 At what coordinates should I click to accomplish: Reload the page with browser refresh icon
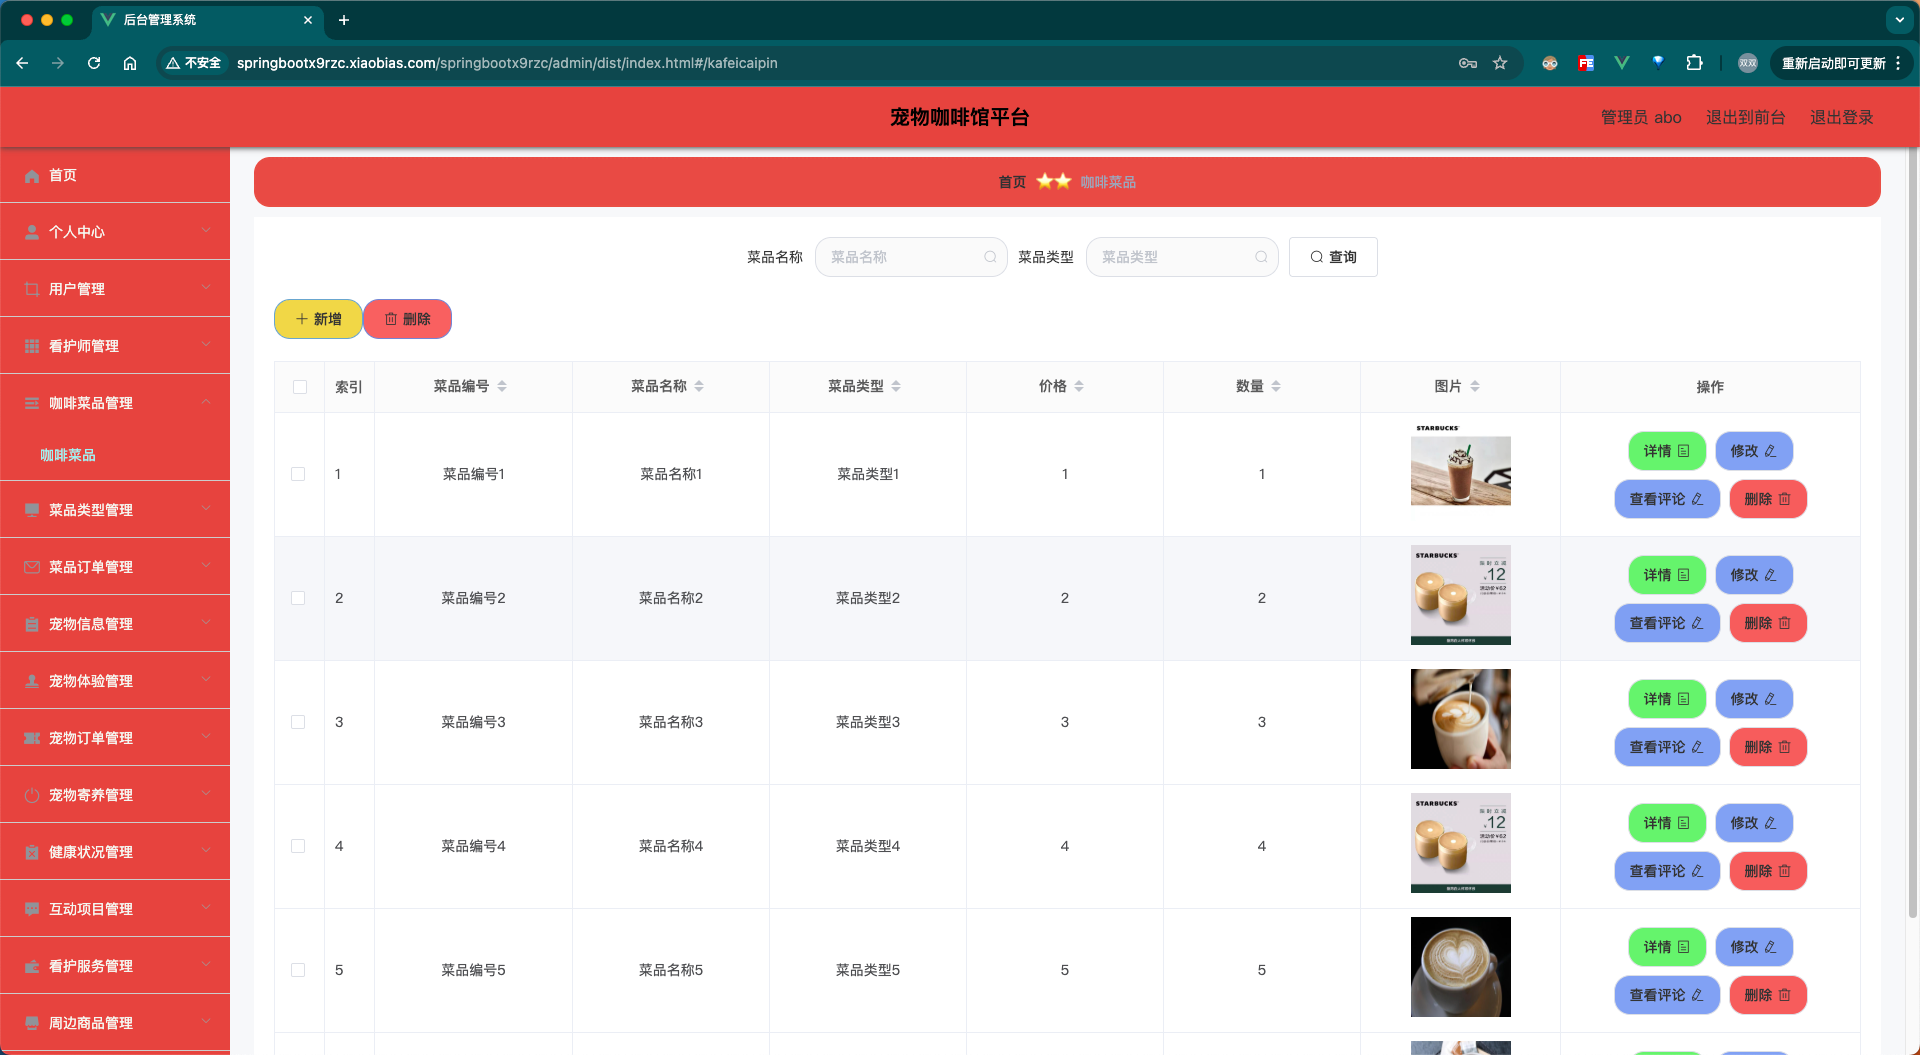point(94,63)
